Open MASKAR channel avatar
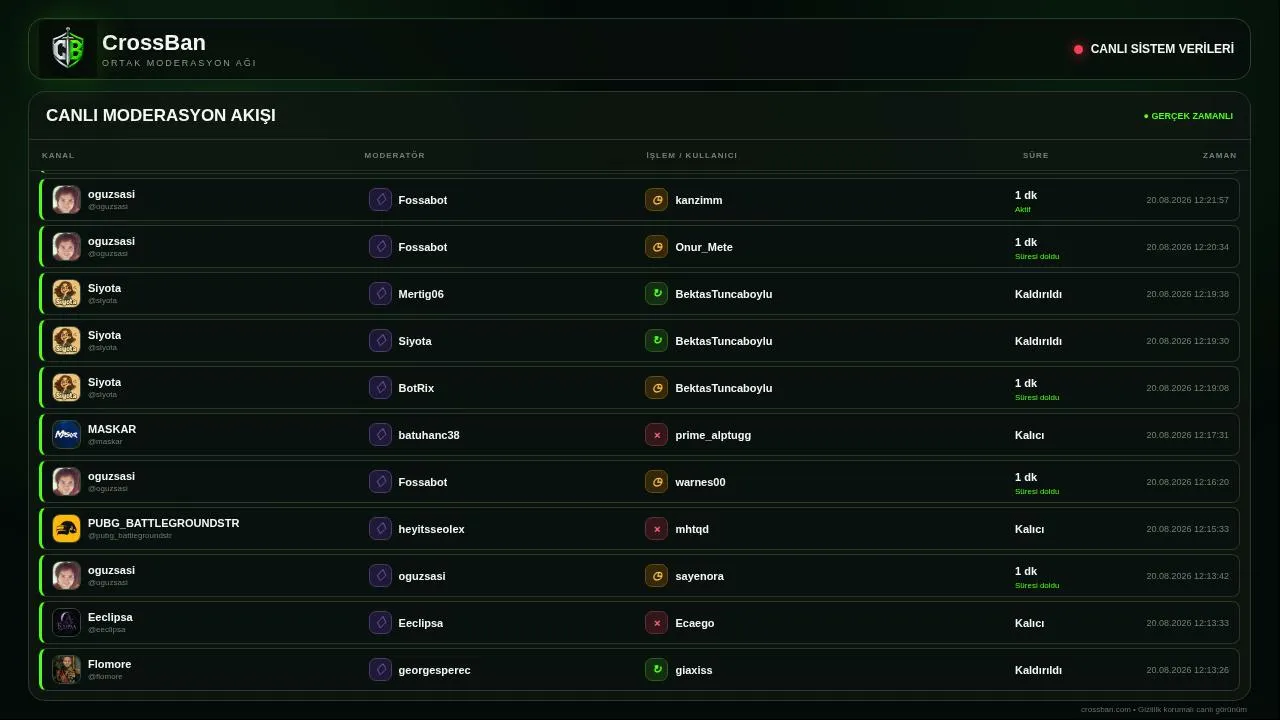The height and width of the screenshot is (720, 1280). click(66, 435)
